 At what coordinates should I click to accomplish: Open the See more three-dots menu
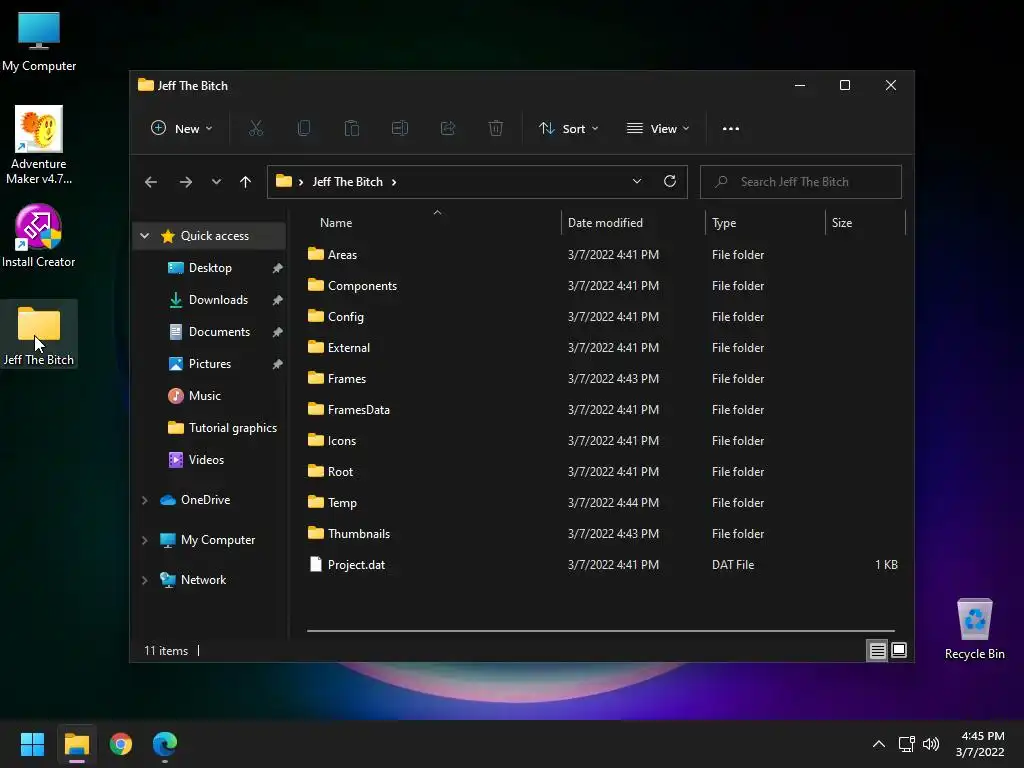coord(731,129)
